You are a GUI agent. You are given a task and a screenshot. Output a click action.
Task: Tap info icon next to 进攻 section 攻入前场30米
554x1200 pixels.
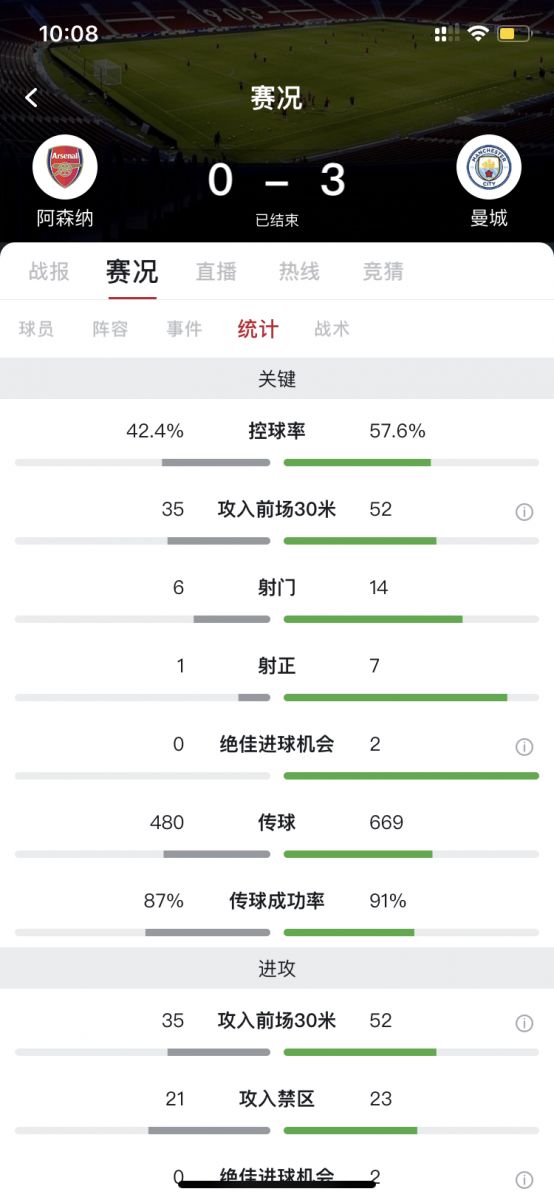[x=524, y=1023]
